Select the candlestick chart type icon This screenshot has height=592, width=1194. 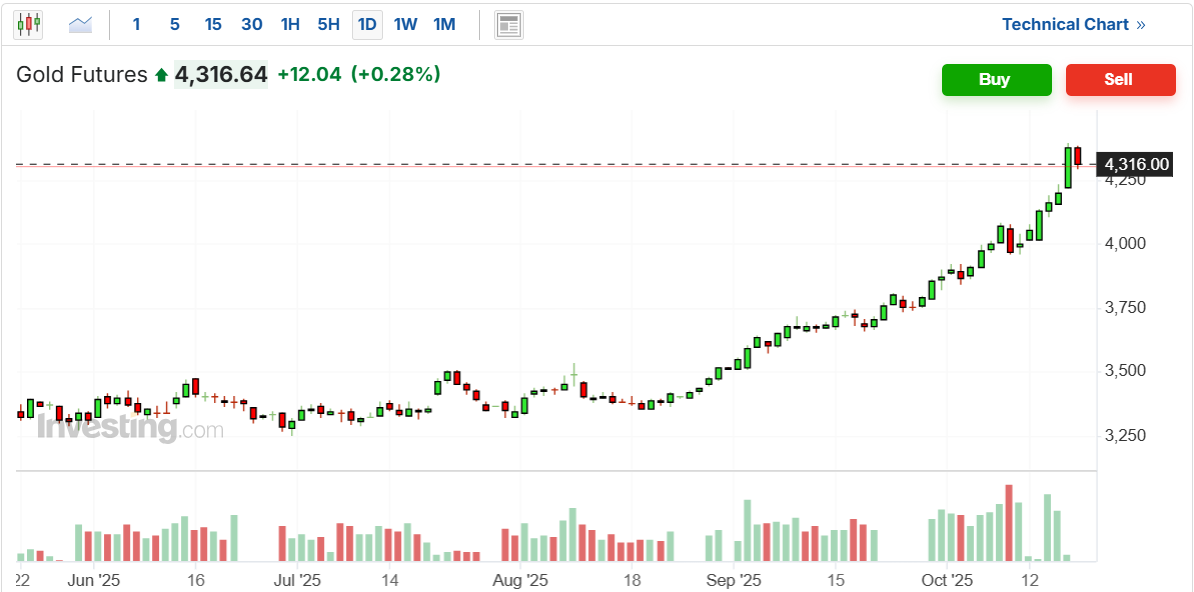(x=28, y=24)
